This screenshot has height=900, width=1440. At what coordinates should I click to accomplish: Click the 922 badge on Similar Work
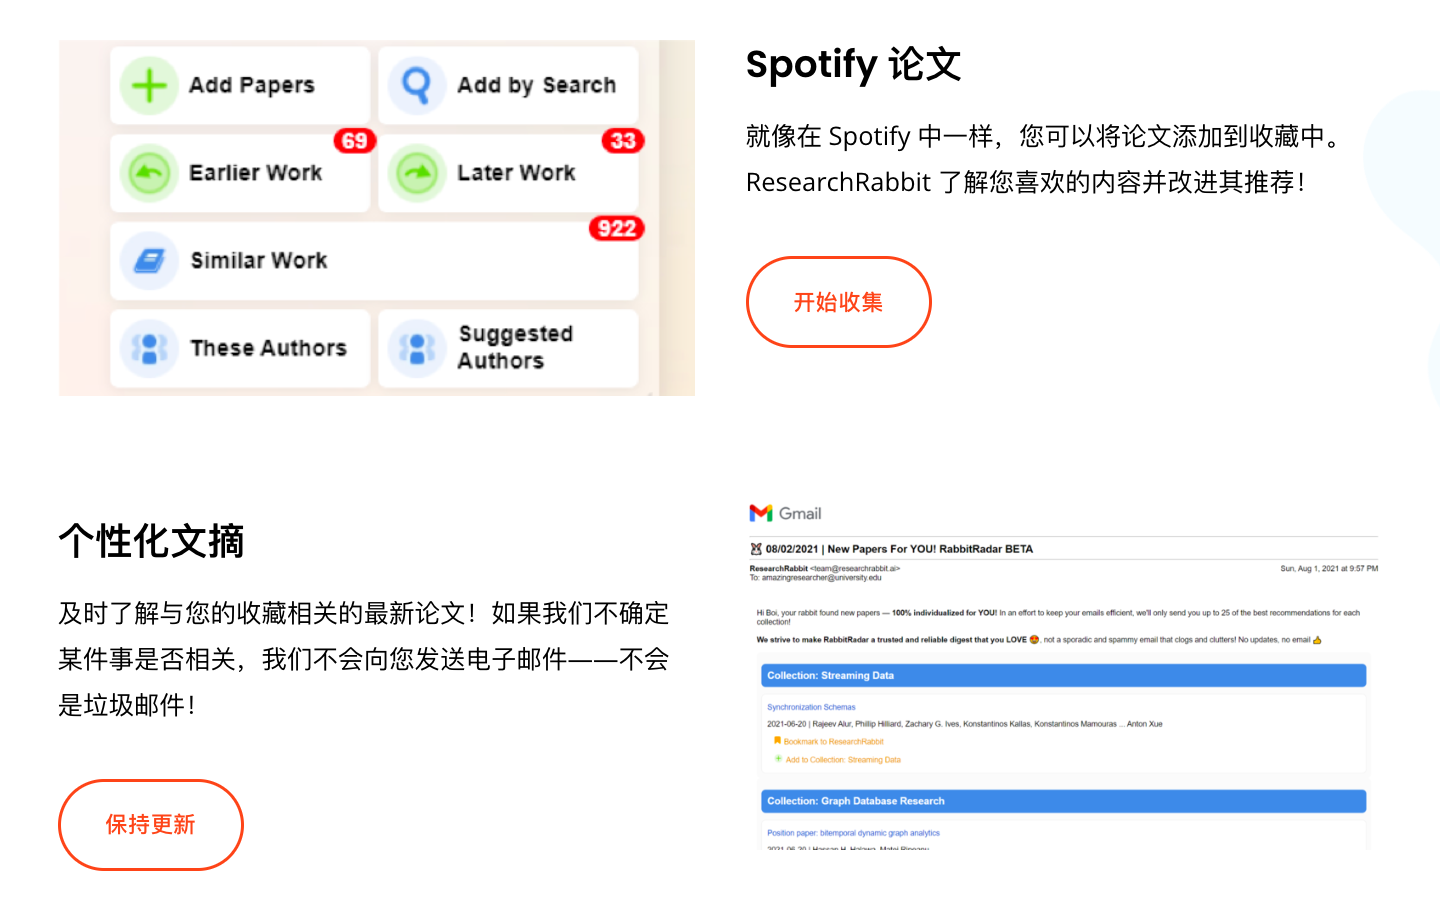coord(617,229)
